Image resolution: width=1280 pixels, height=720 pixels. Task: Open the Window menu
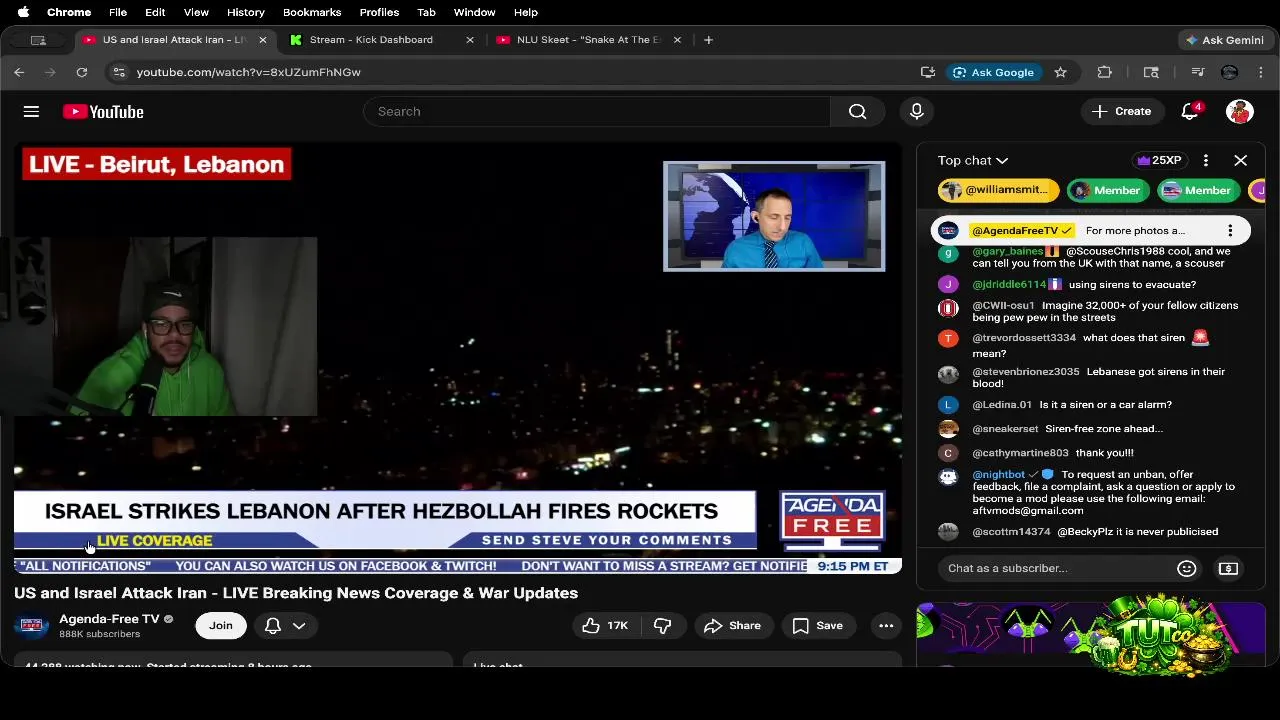[x=474, y=12]
